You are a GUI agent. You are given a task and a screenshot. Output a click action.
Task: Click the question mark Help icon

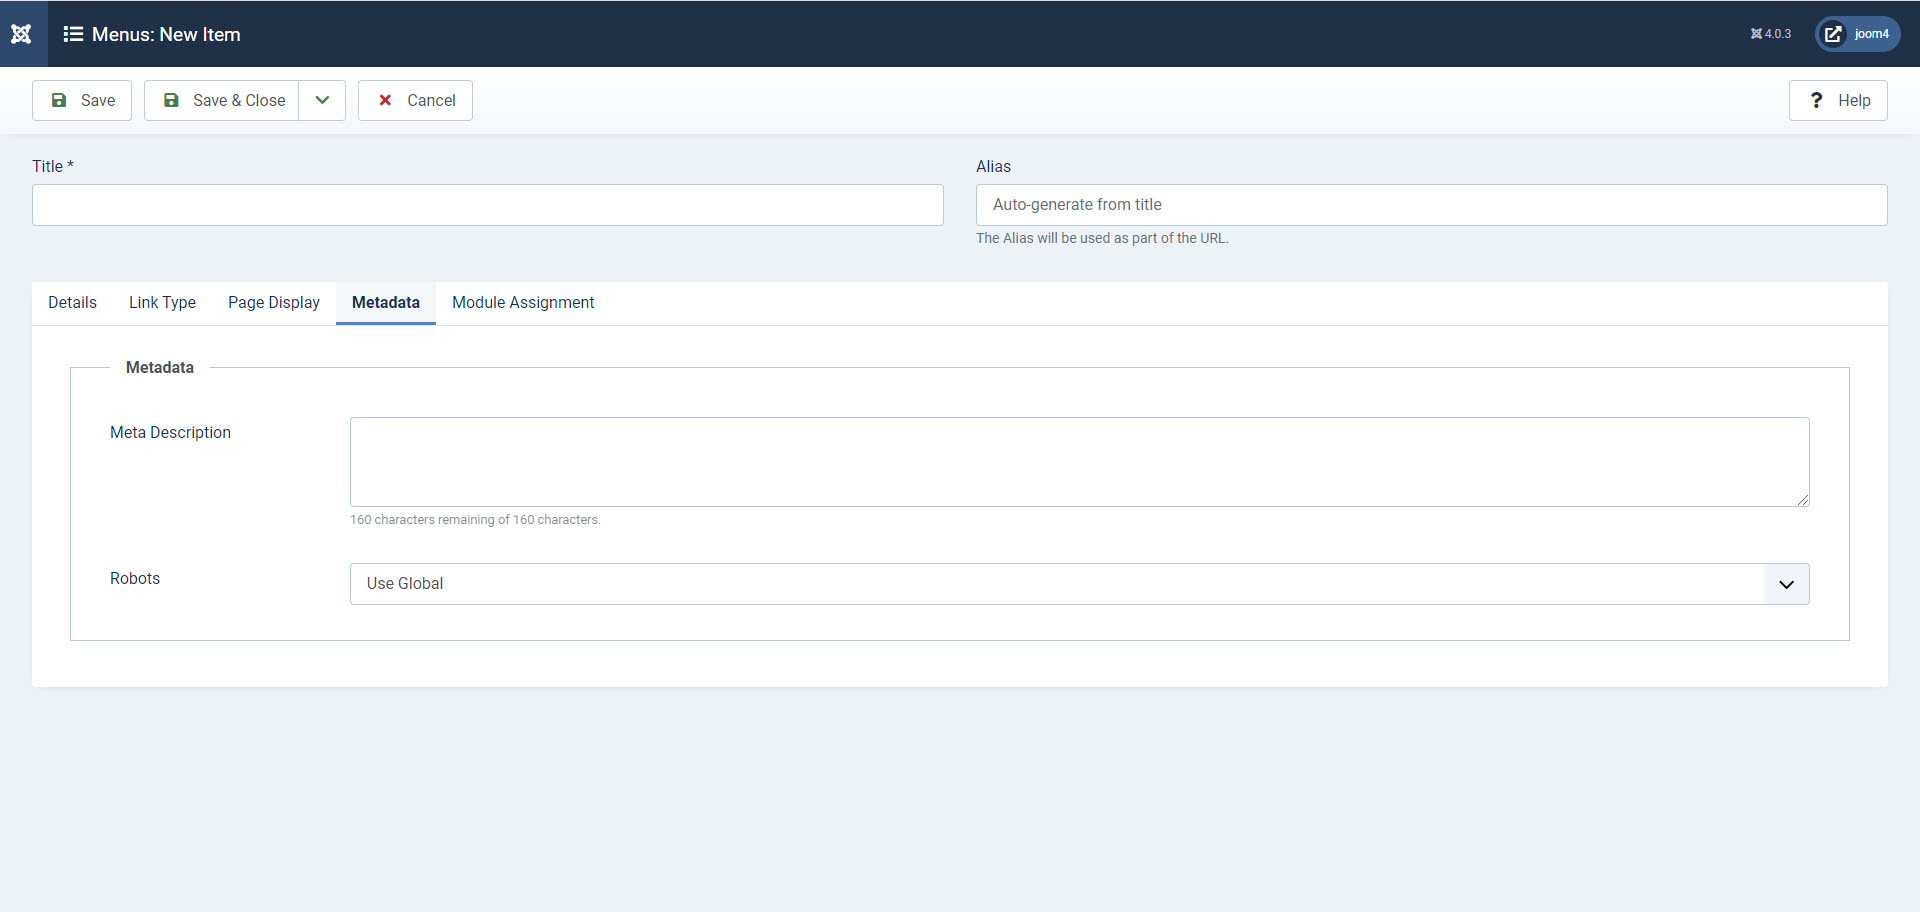(x=1817, y=100)
